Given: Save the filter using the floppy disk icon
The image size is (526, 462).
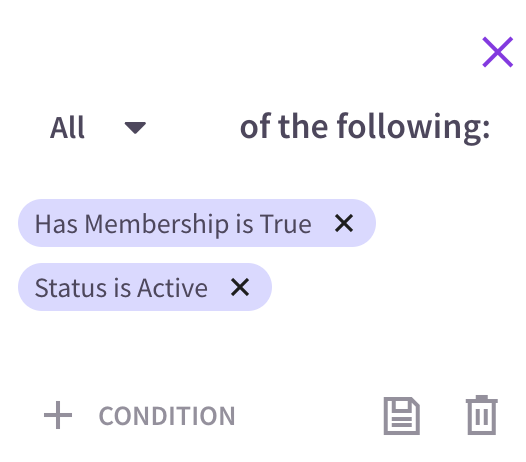Looking at the screenshot, I should tap(402, 416).
